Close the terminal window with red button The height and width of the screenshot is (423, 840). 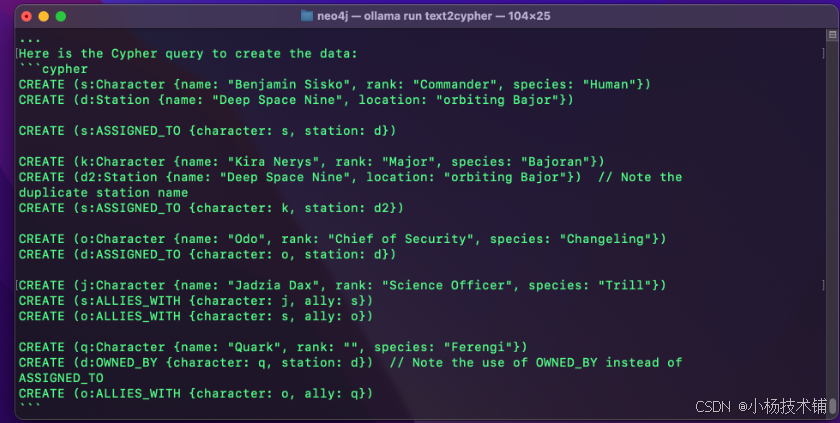(x=26, y=17)
